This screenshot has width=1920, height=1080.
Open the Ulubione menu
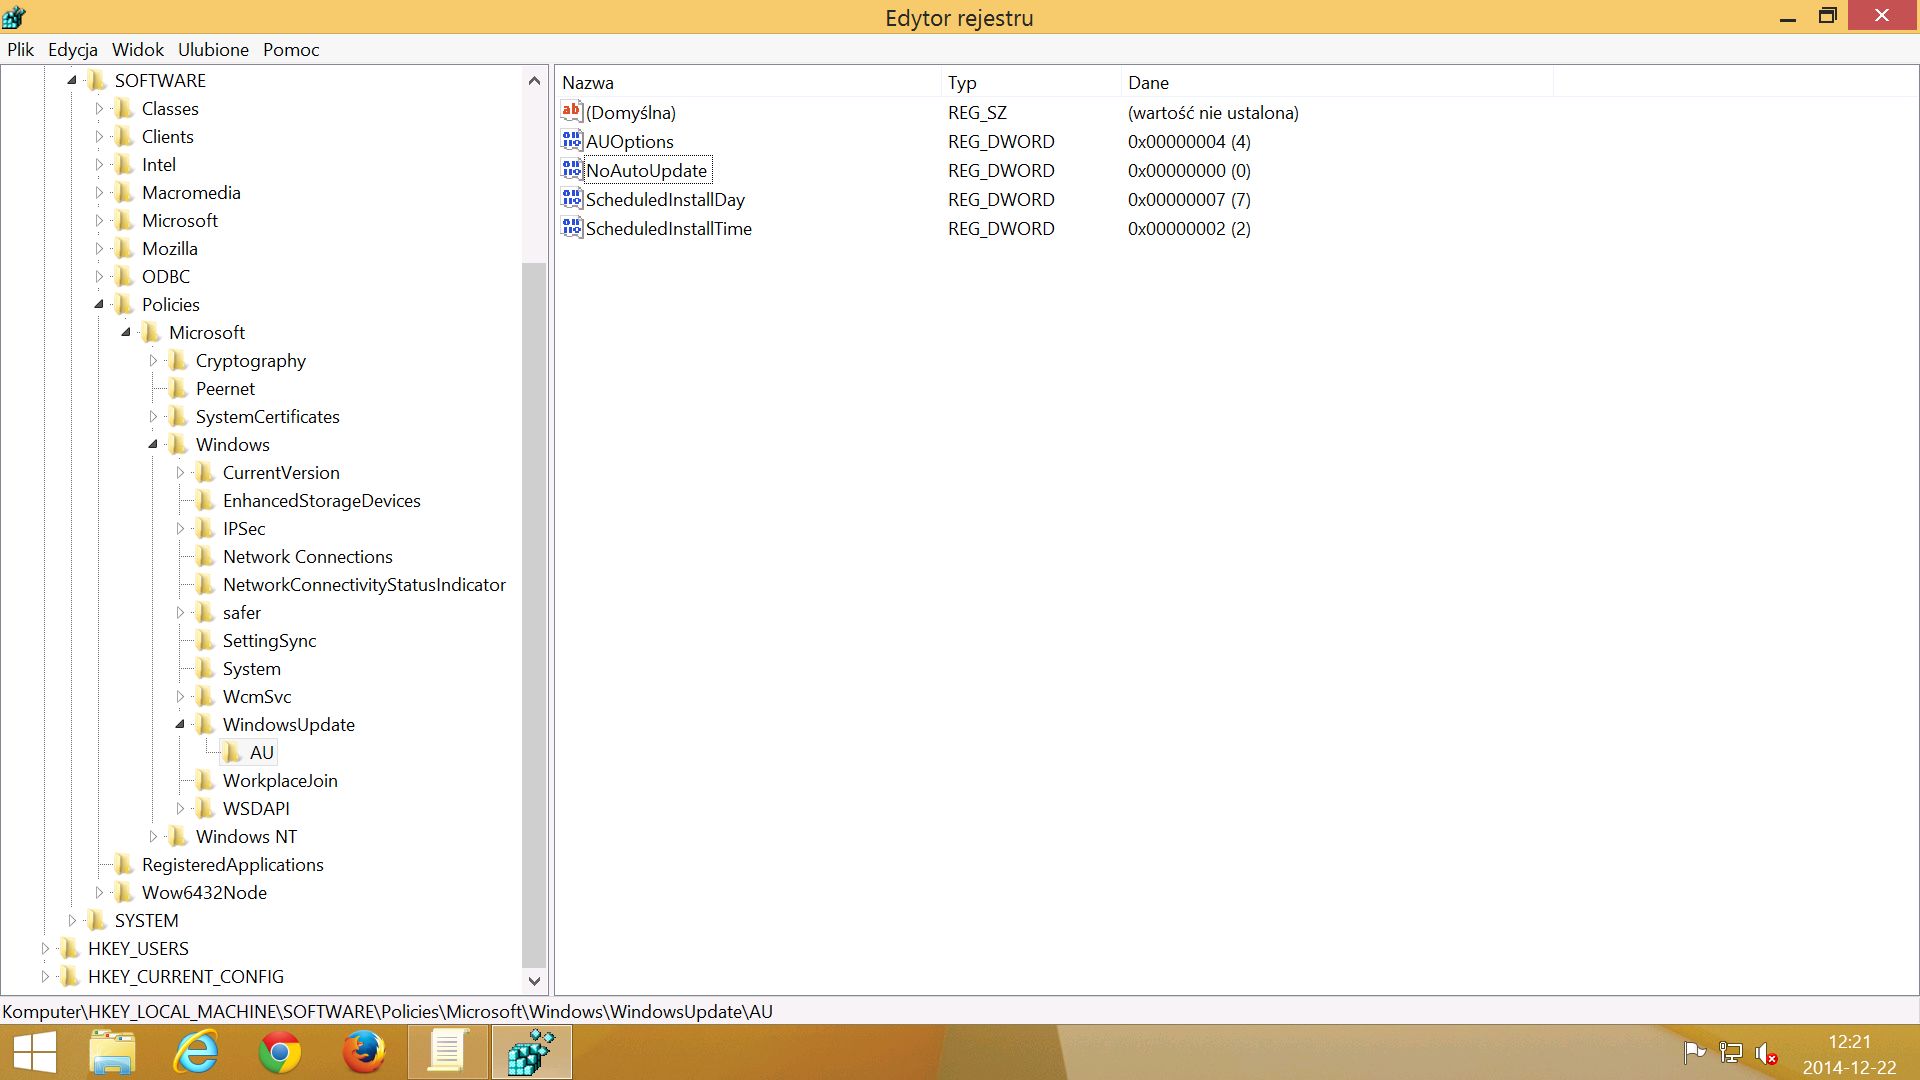(213, 49)
